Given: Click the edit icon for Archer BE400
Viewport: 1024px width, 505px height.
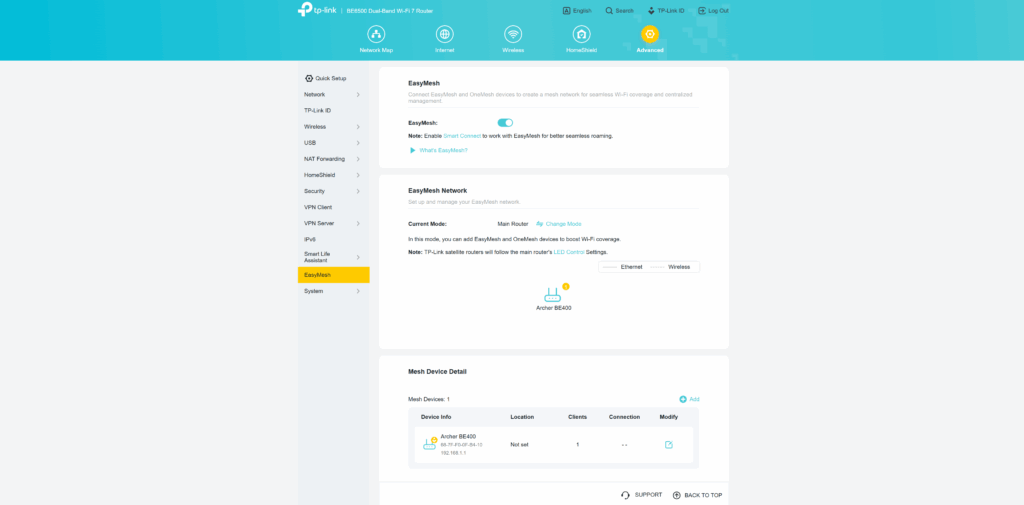Looking at the screenshot, I should [x=669, y=445].
